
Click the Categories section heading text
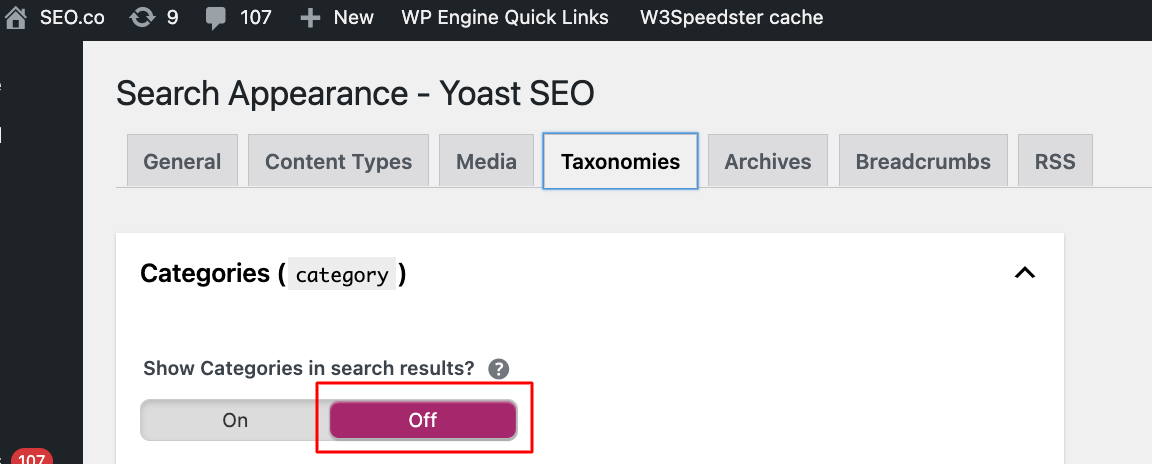pyautogui.click(x=205, y=274)
